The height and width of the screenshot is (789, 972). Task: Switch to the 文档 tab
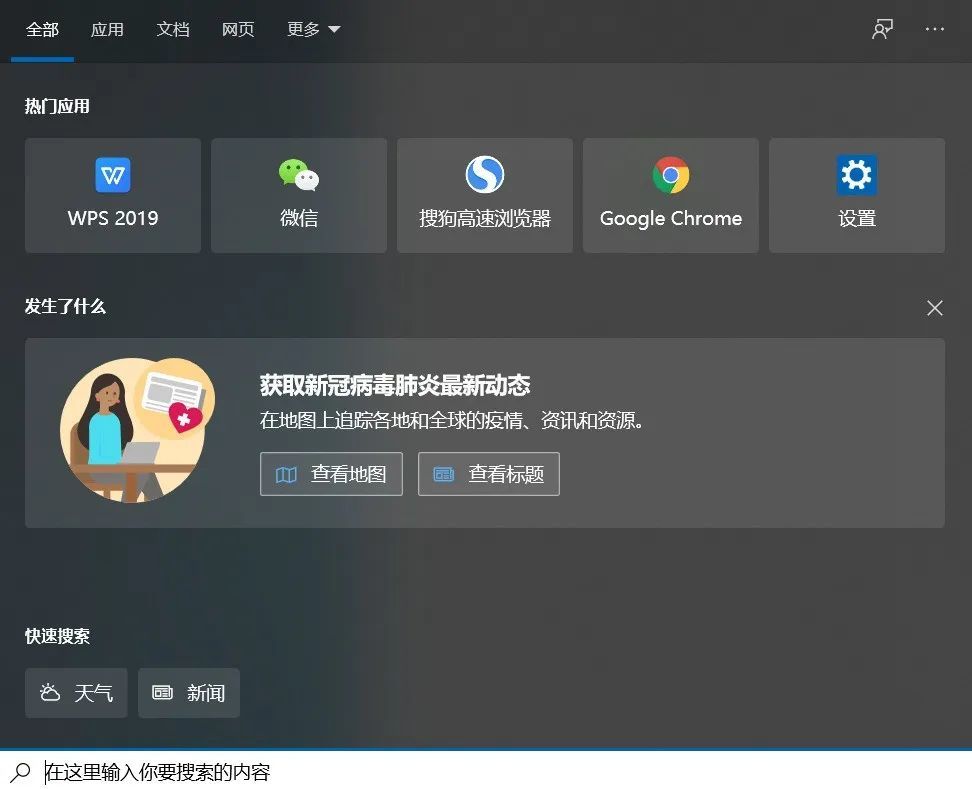173,30
